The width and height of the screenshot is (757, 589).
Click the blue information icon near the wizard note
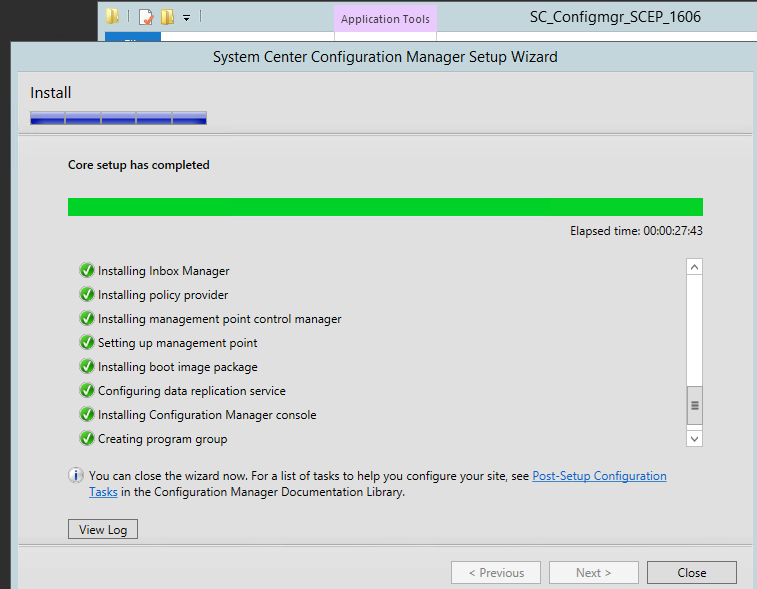pos(76,476)
